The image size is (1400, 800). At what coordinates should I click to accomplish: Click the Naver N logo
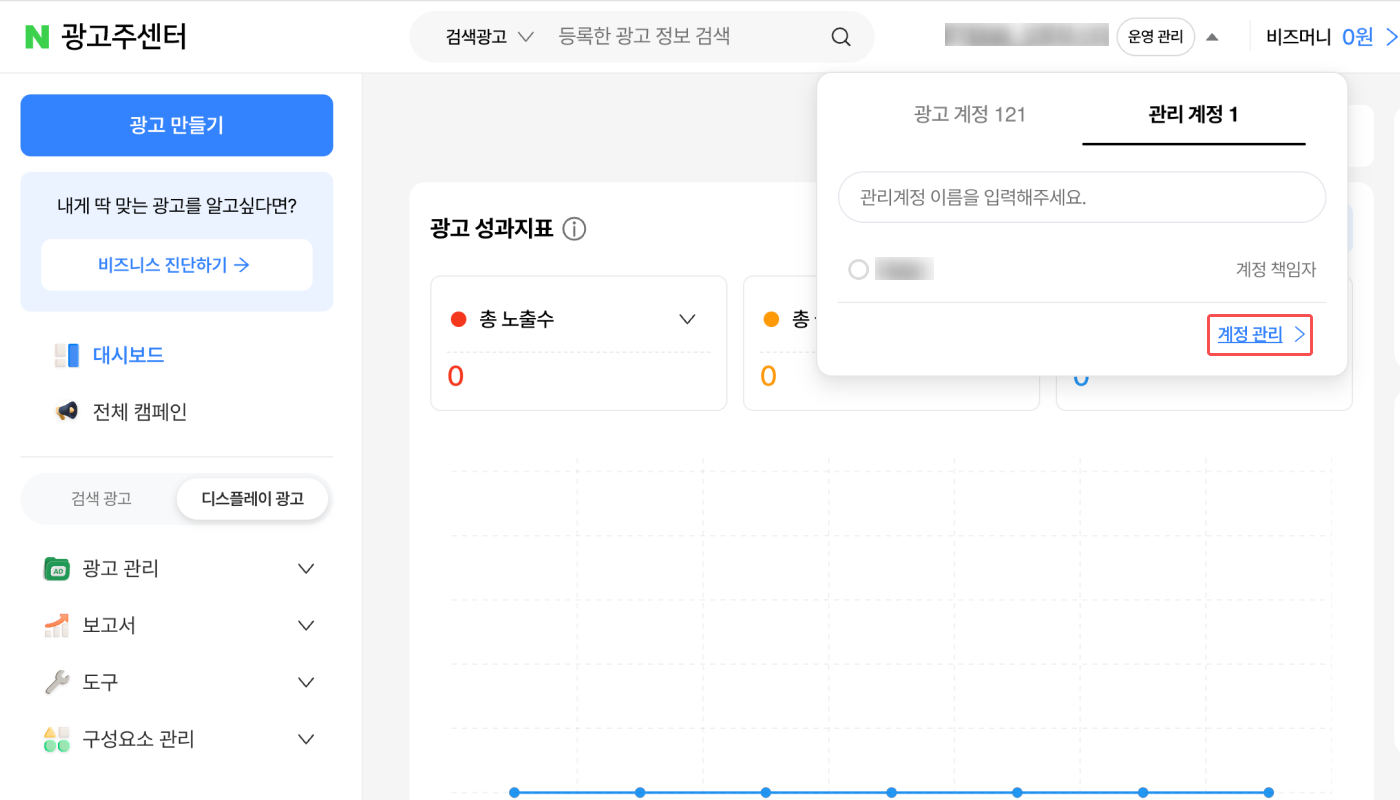click(37, 37)
